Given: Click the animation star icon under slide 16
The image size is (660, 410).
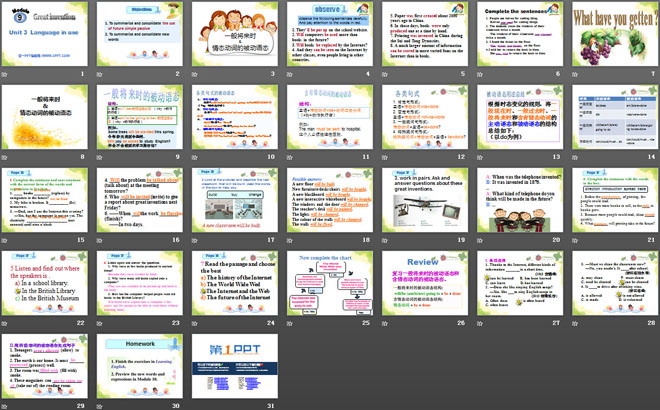Looking at the screenshot, I should [100, 241].
